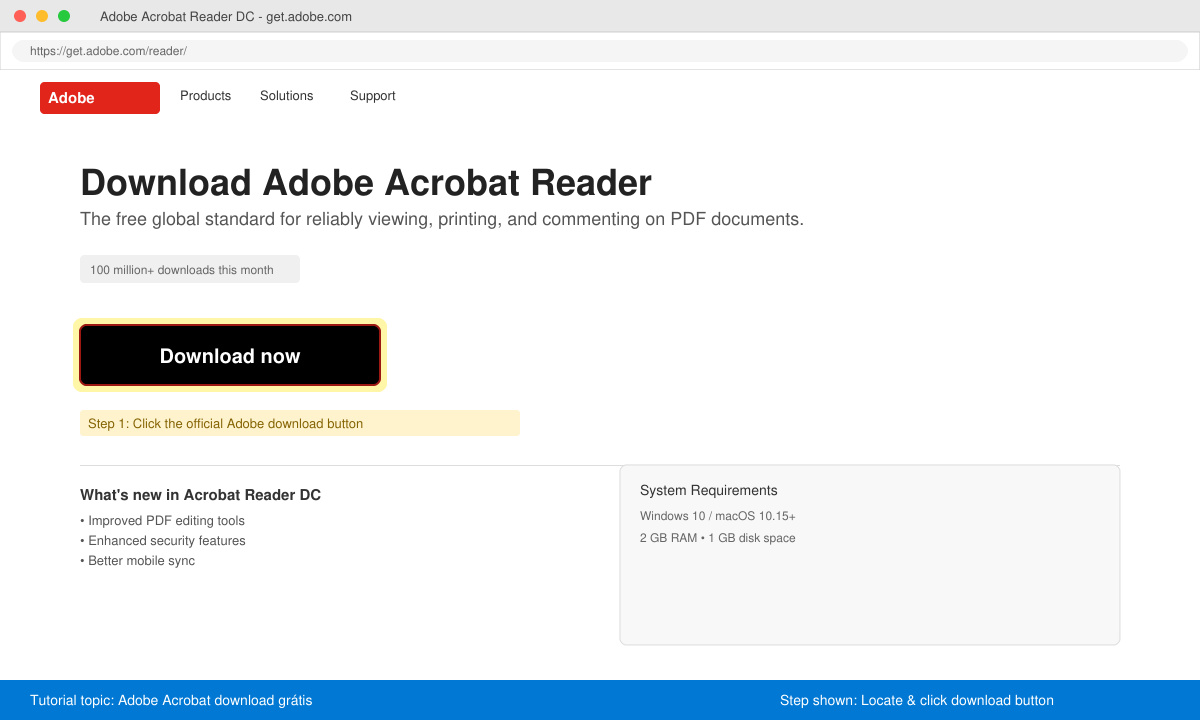Maximize the window with the green button
This screenshot has height=720, width=1200.
[x=64, y=16]
